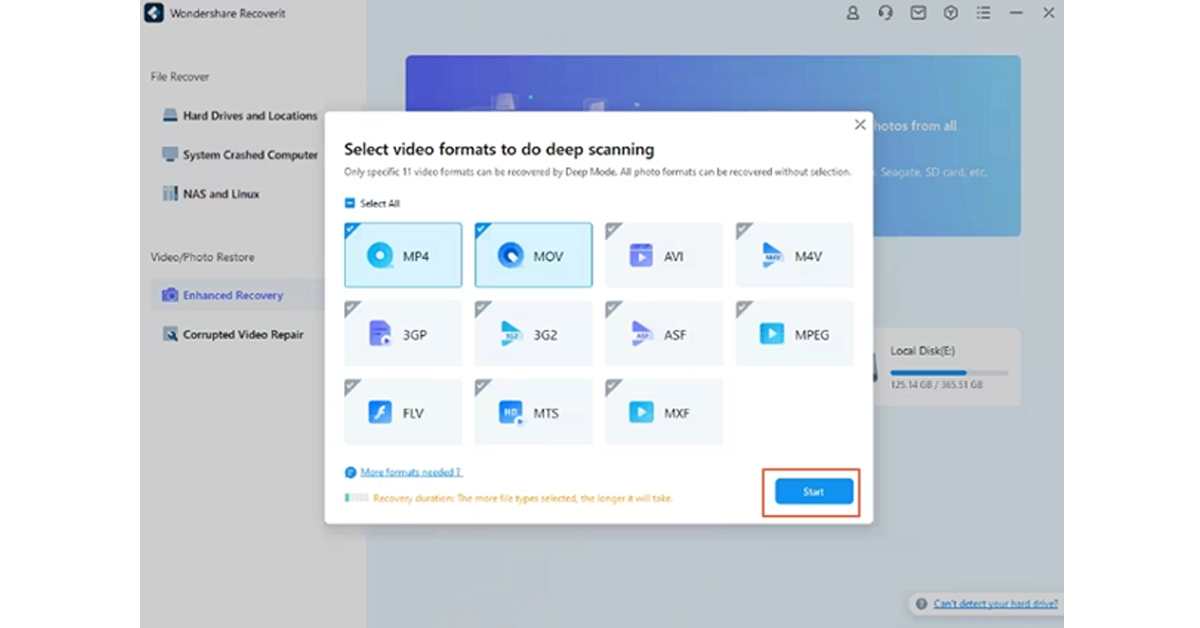Click the NAS and Linux server icon
The height and width of the screenshot is (628, 1200).
170,194
